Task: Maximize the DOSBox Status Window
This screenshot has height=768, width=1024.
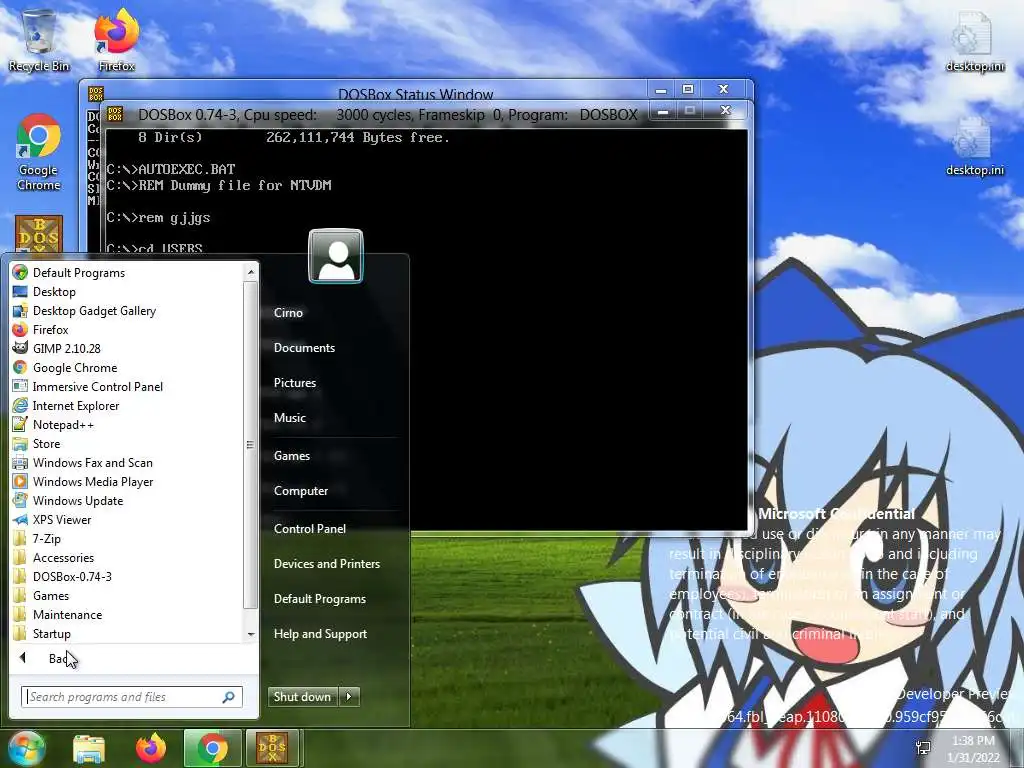Action: (688, 89)
